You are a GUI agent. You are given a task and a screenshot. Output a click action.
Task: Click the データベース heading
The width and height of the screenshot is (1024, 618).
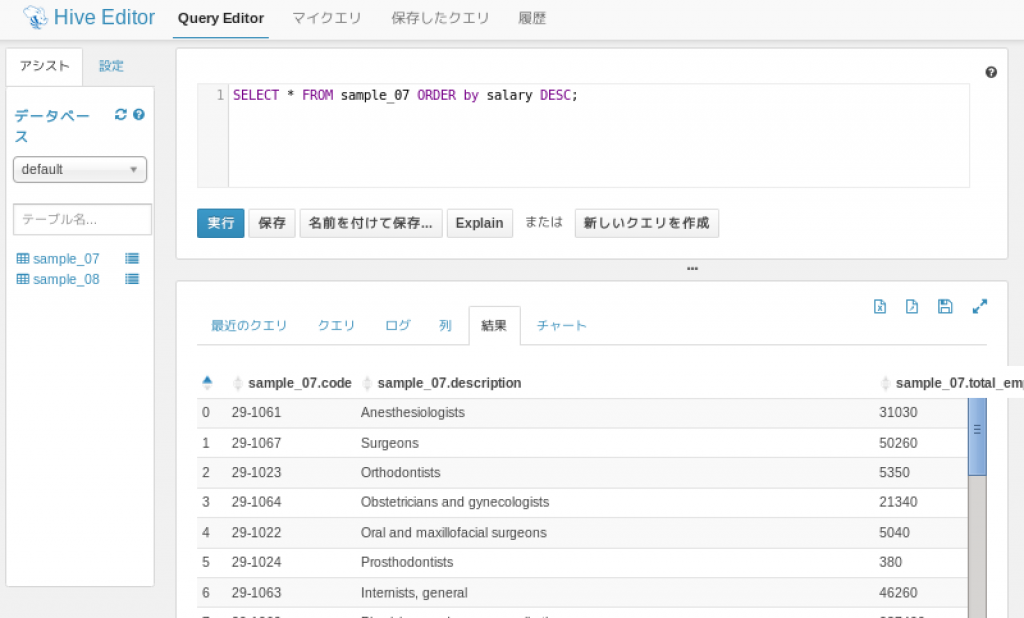point(52,126)
